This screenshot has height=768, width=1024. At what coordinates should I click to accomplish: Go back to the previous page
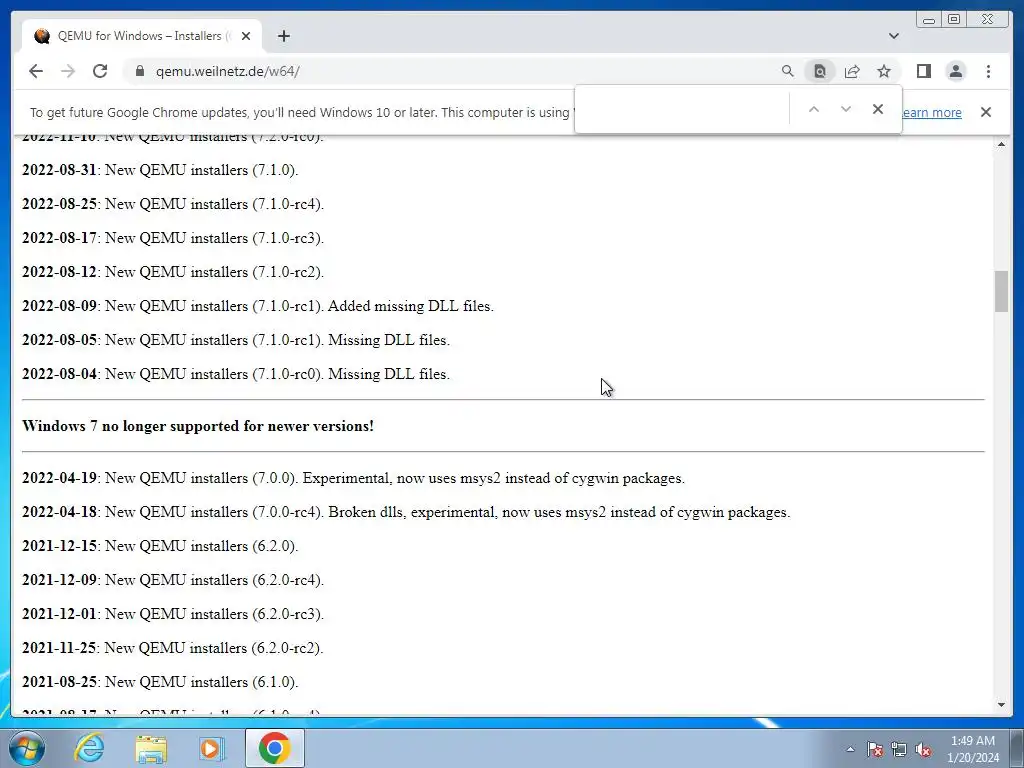(x=36, y=71)
